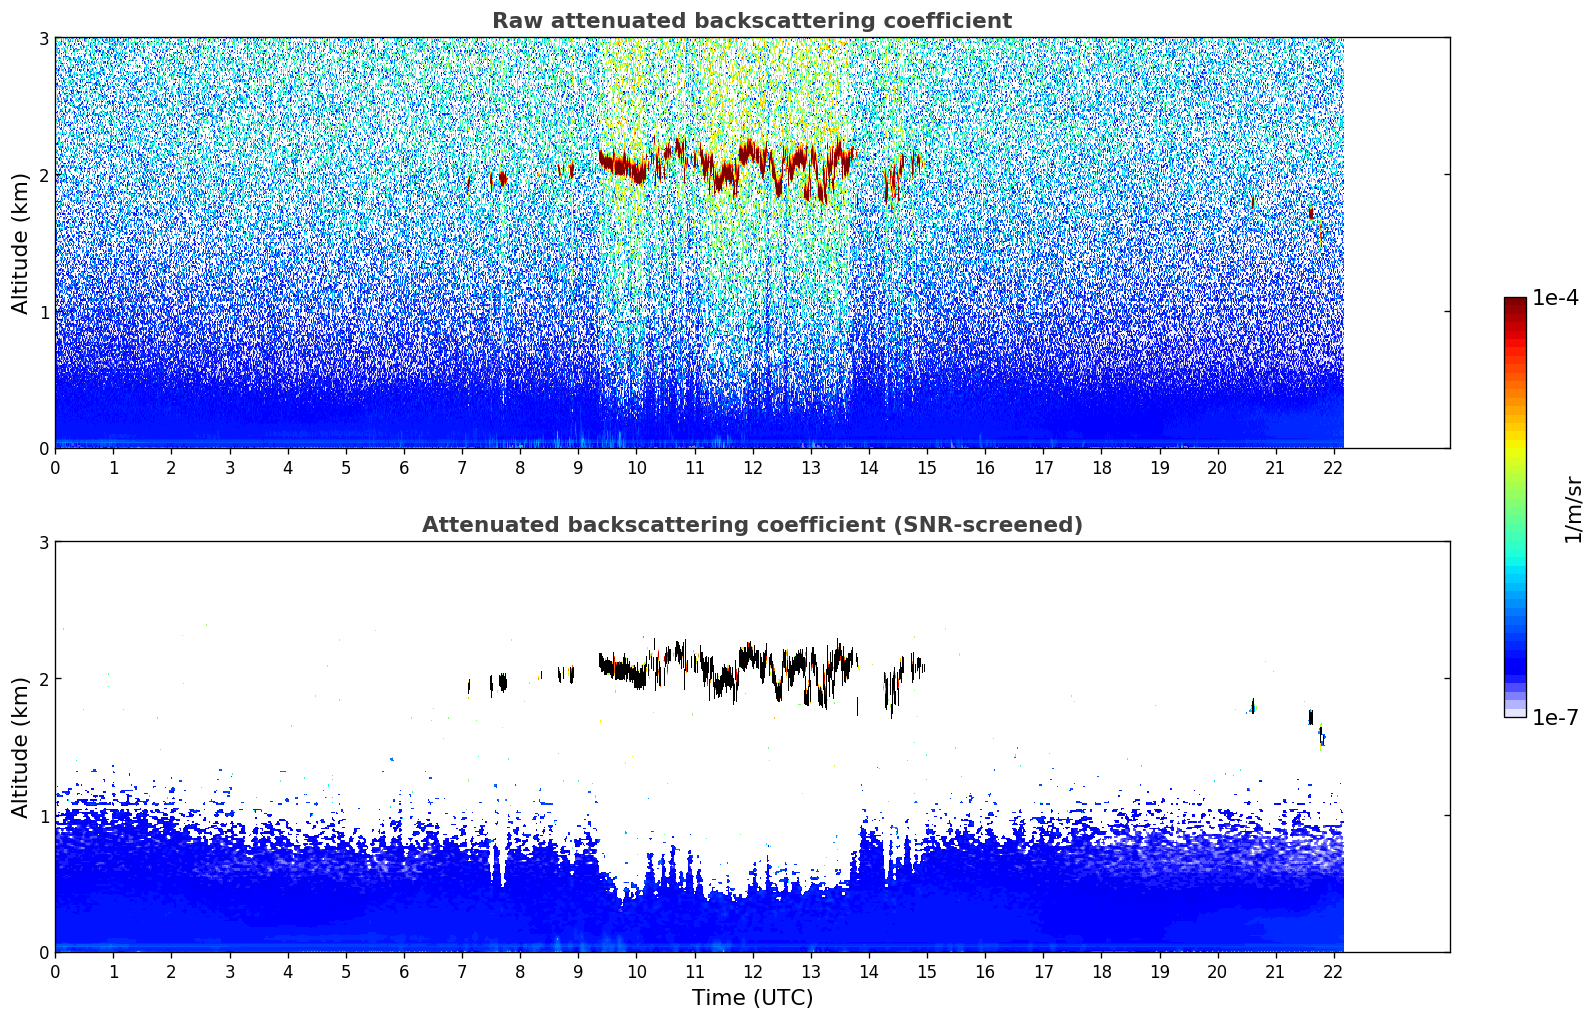Screen dimensions: 1595x1020
Task: Click the hour 0 tick label on bottom plot
Action: pos(55,971)
